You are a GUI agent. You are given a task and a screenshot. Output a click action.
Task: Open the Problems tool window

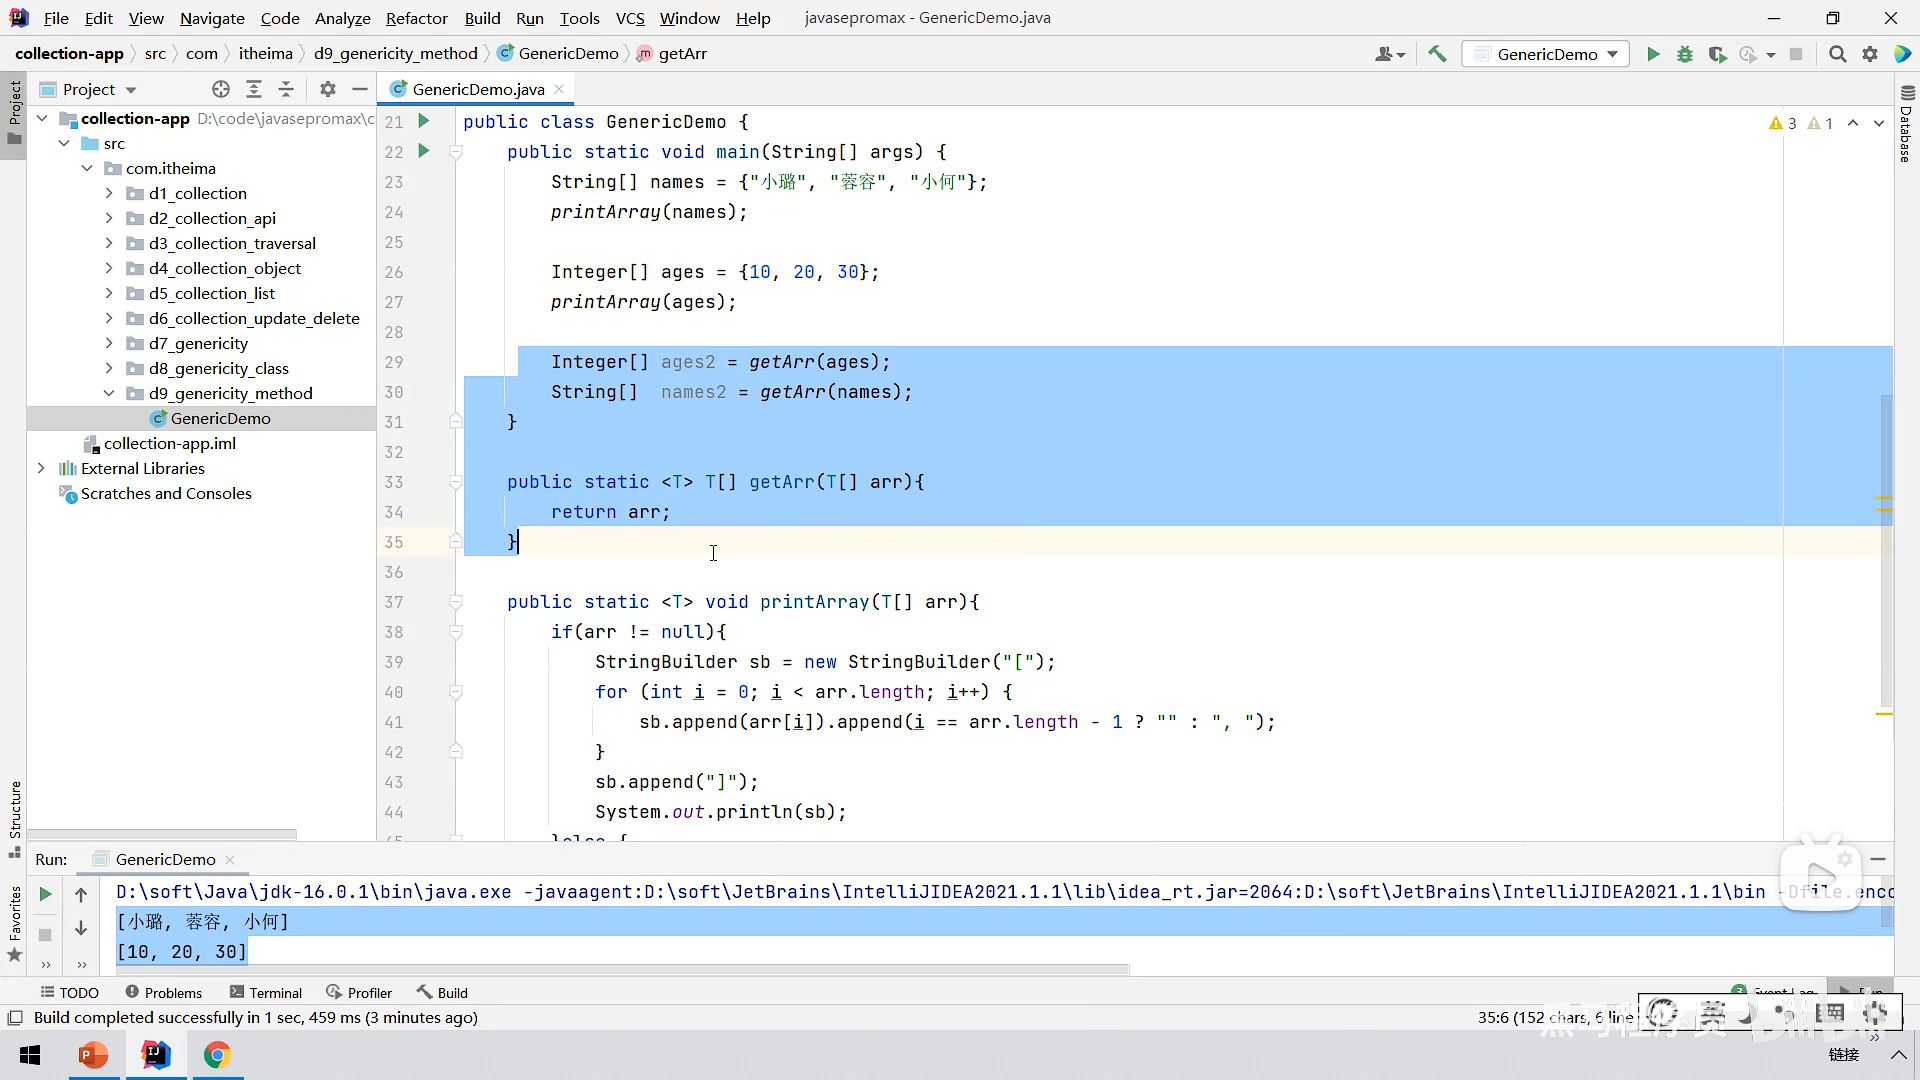[x=163, y=992]
